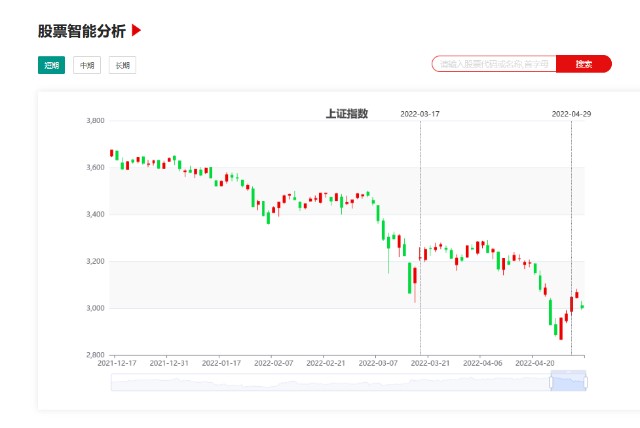
Task: Click the 2022-04-20 x-axis date label
Action: tap(535, 363)
